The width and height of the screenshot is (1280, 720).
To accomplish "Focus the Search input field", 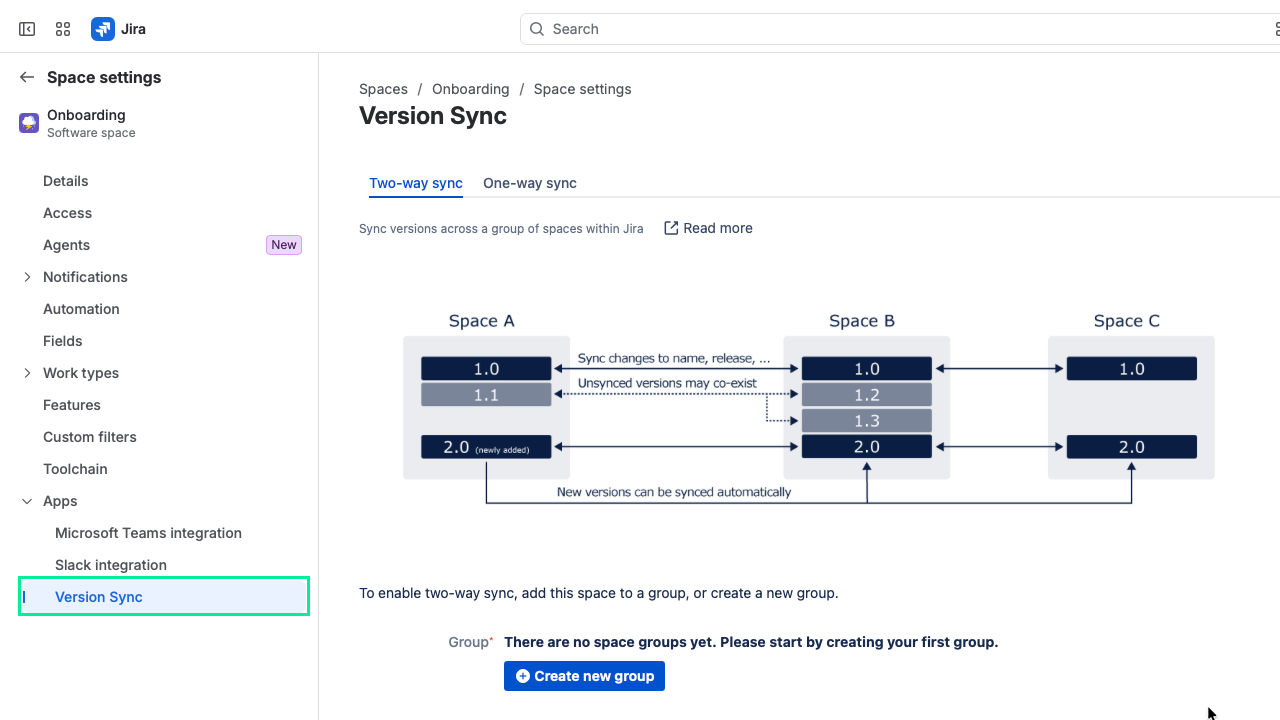I will tap(900, 29).
